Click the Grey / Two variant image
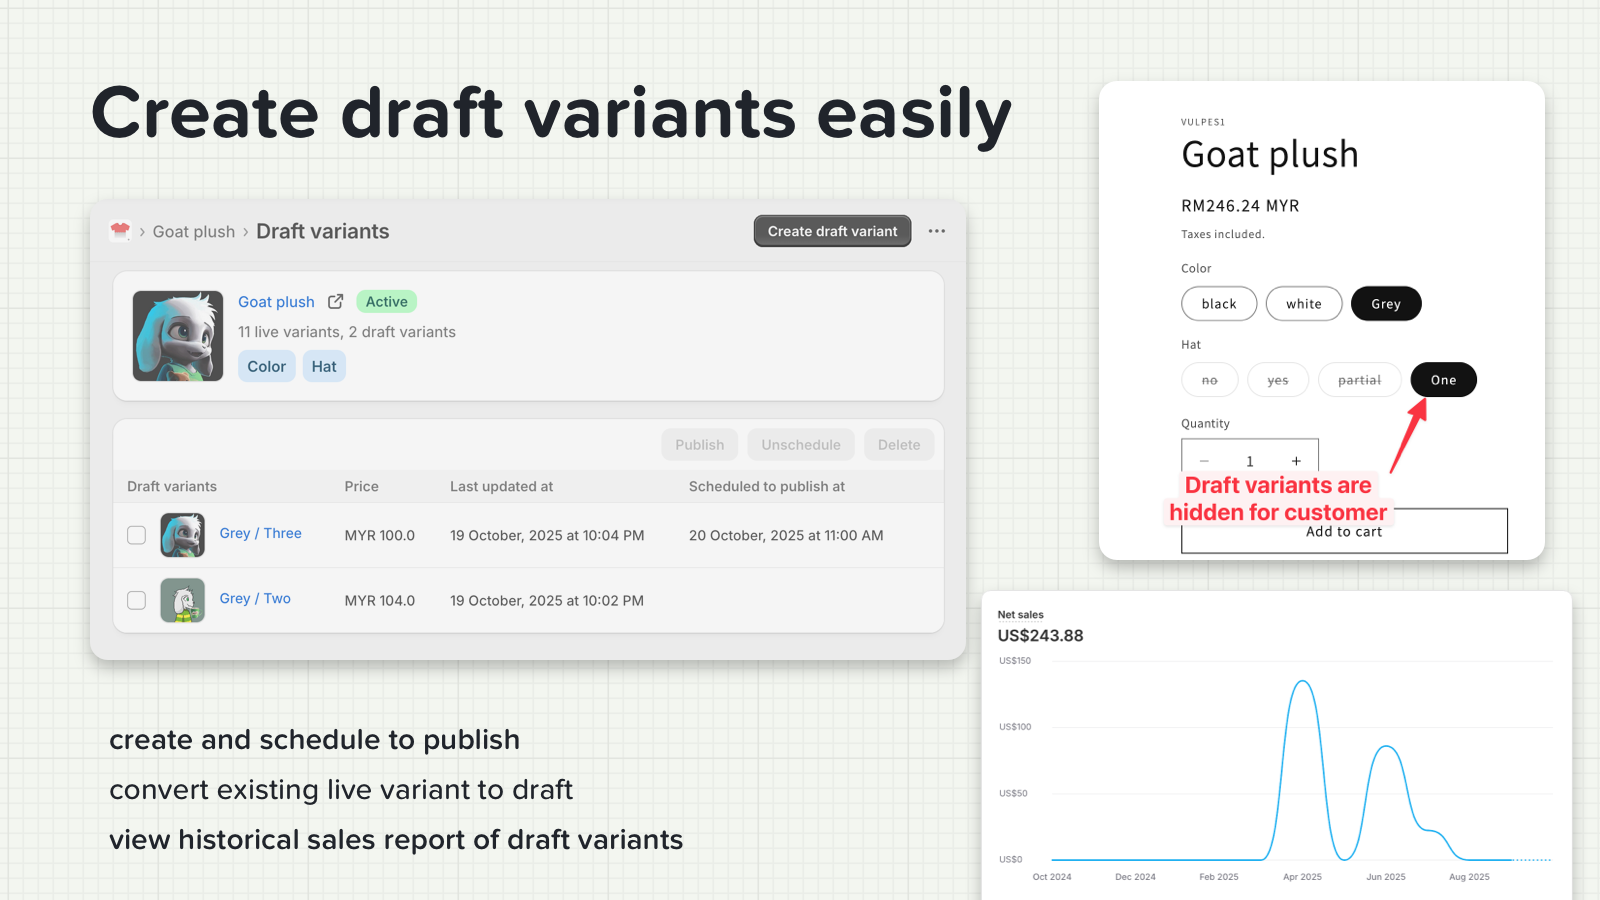 [x=182, y=600]
